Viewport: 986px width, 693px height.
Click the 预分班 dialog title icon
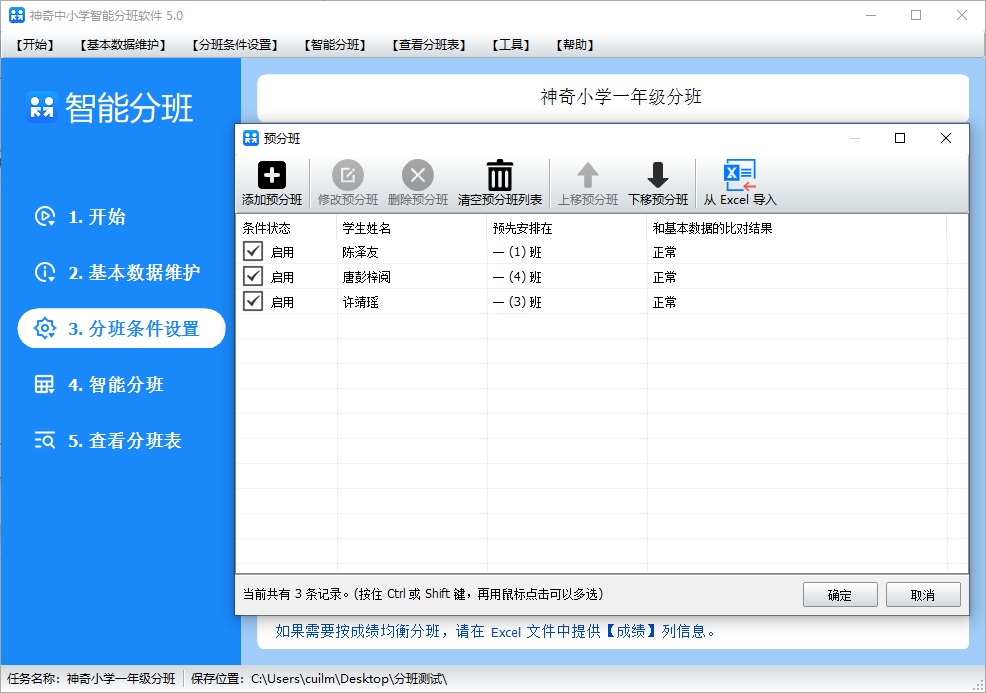pyautogui.click(x=251, y=138)
